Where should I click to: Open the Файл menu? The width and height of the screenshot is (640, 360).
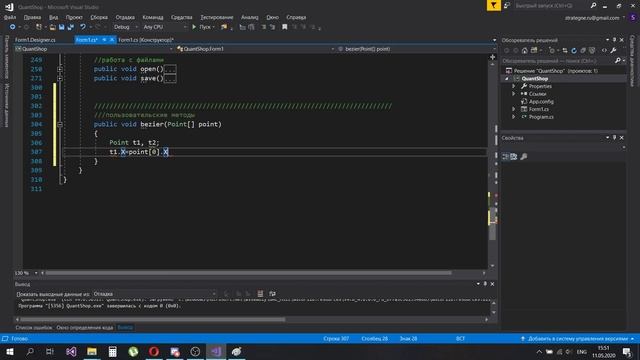coord(10,17)
